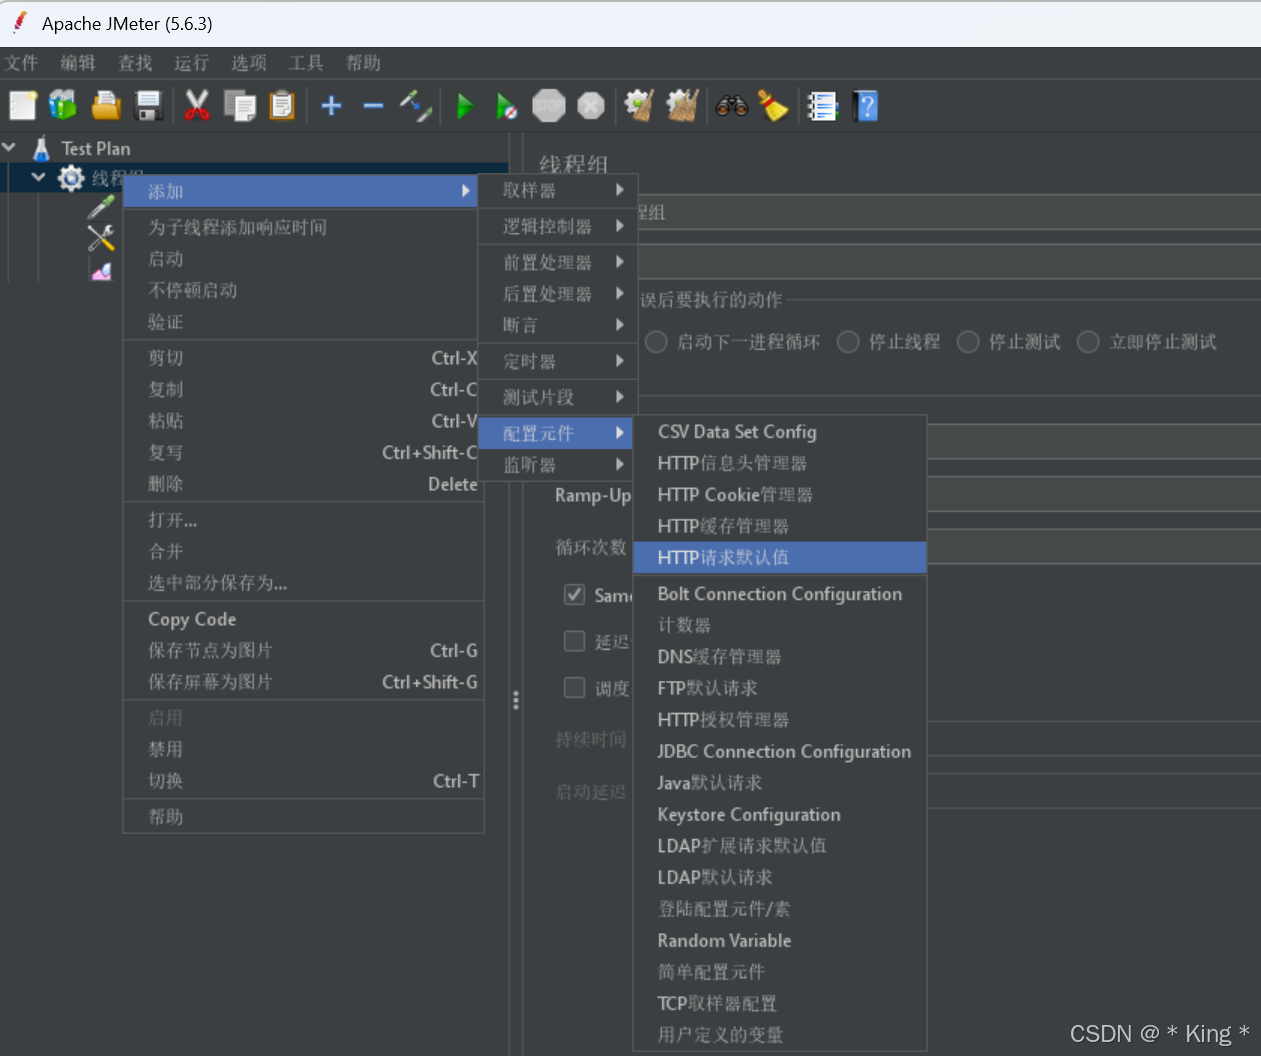Expand the 逻辑控制器 submenu
Image resolution: width=1261 pixels, height=1056 pixels.
[558, 226]
